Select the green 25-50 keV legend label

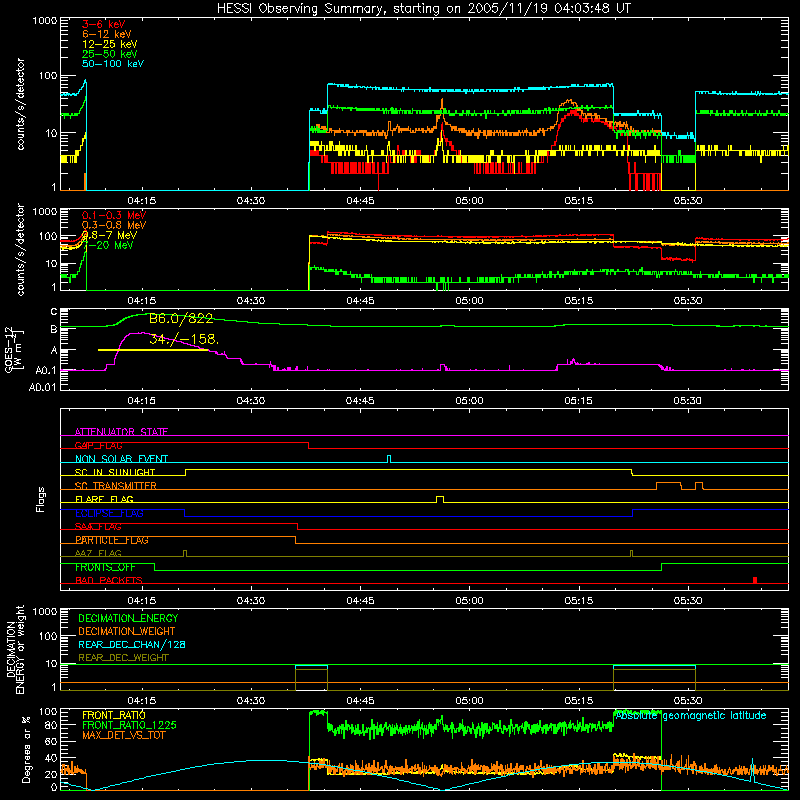pyautogui.click(x=110, y=54)
